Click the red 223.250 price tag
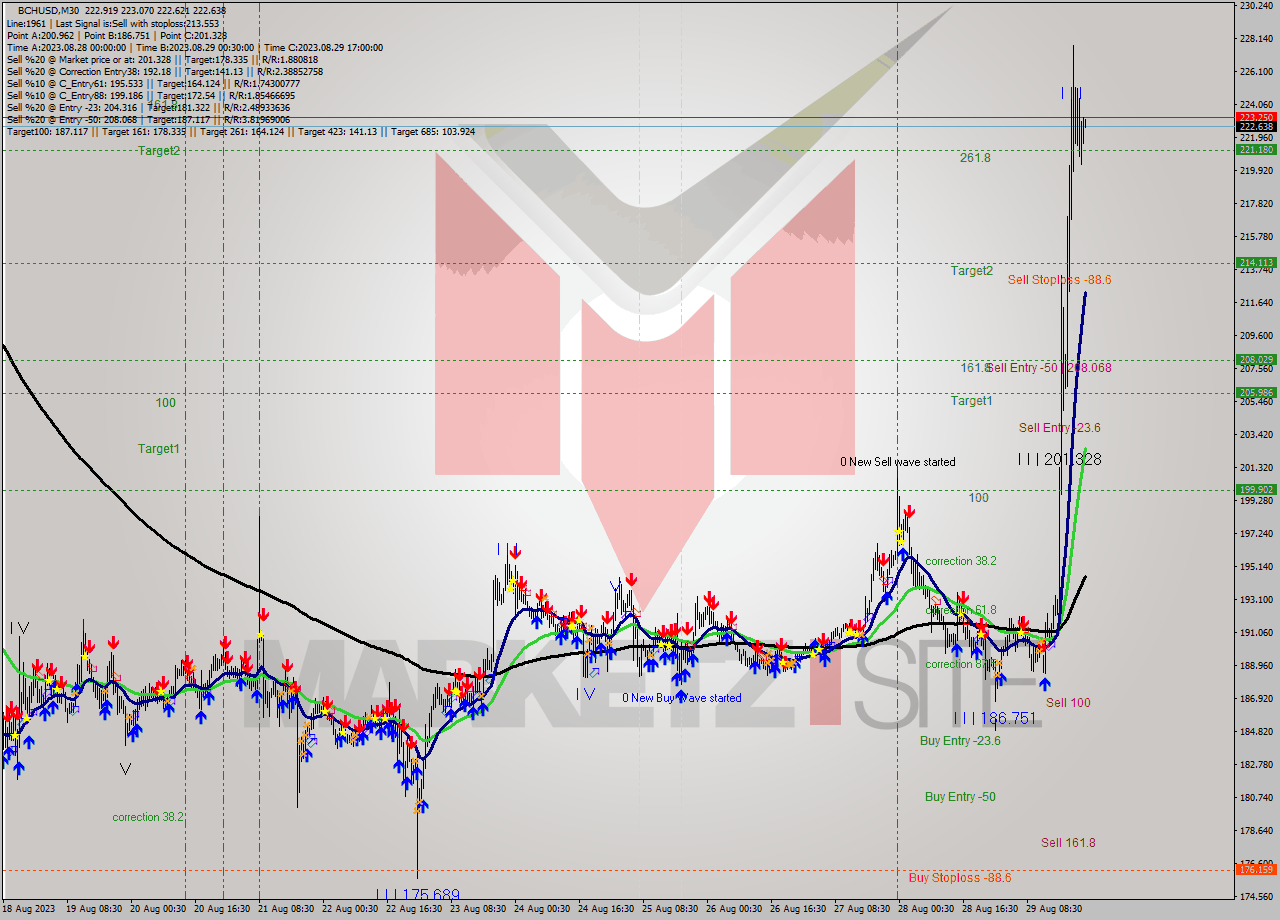This screenshot has height=920, width=1280. [1256, 117]
